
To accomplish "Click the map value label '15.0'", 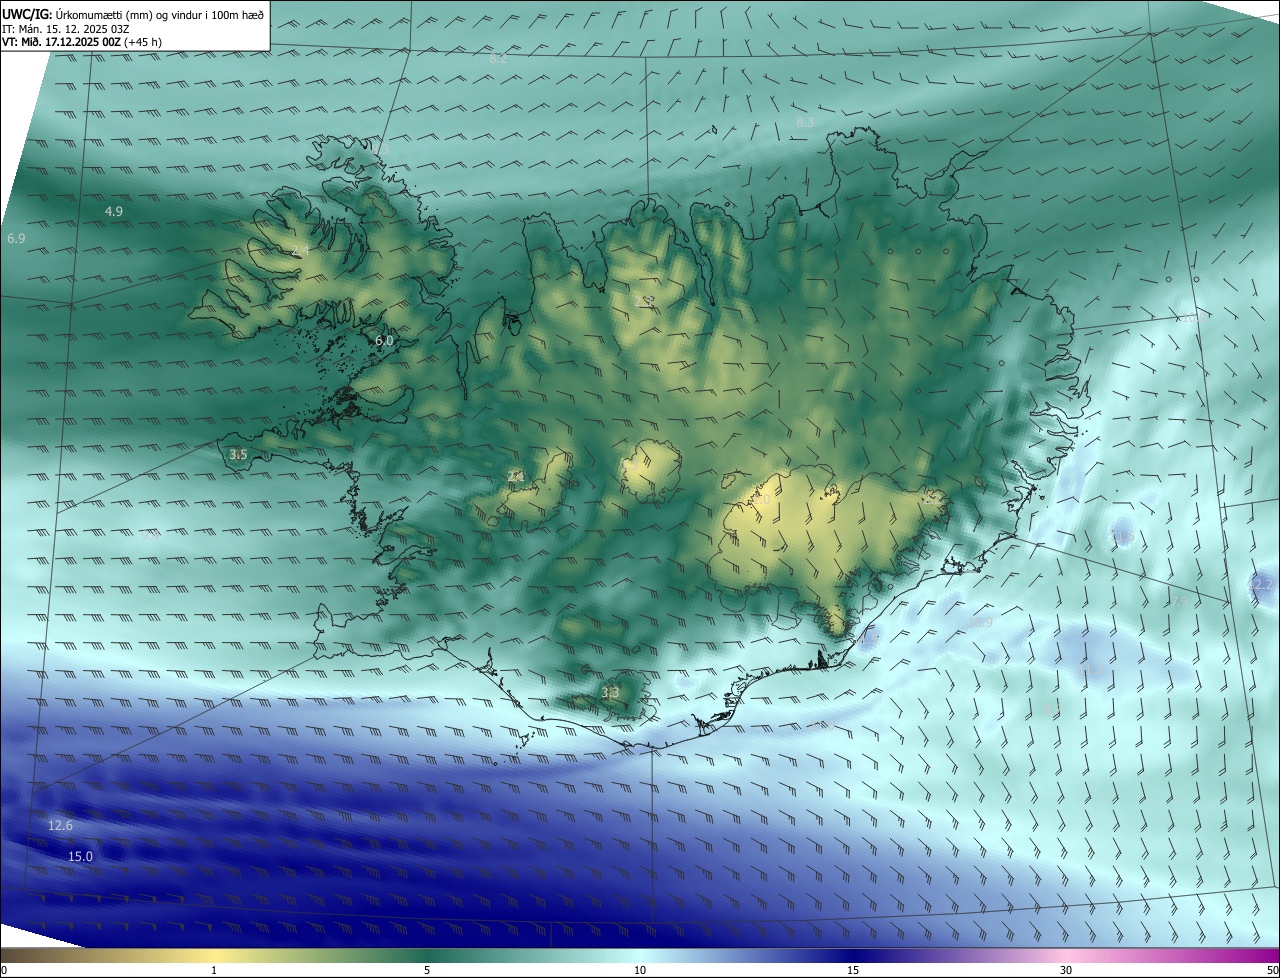I will [80, 857].
